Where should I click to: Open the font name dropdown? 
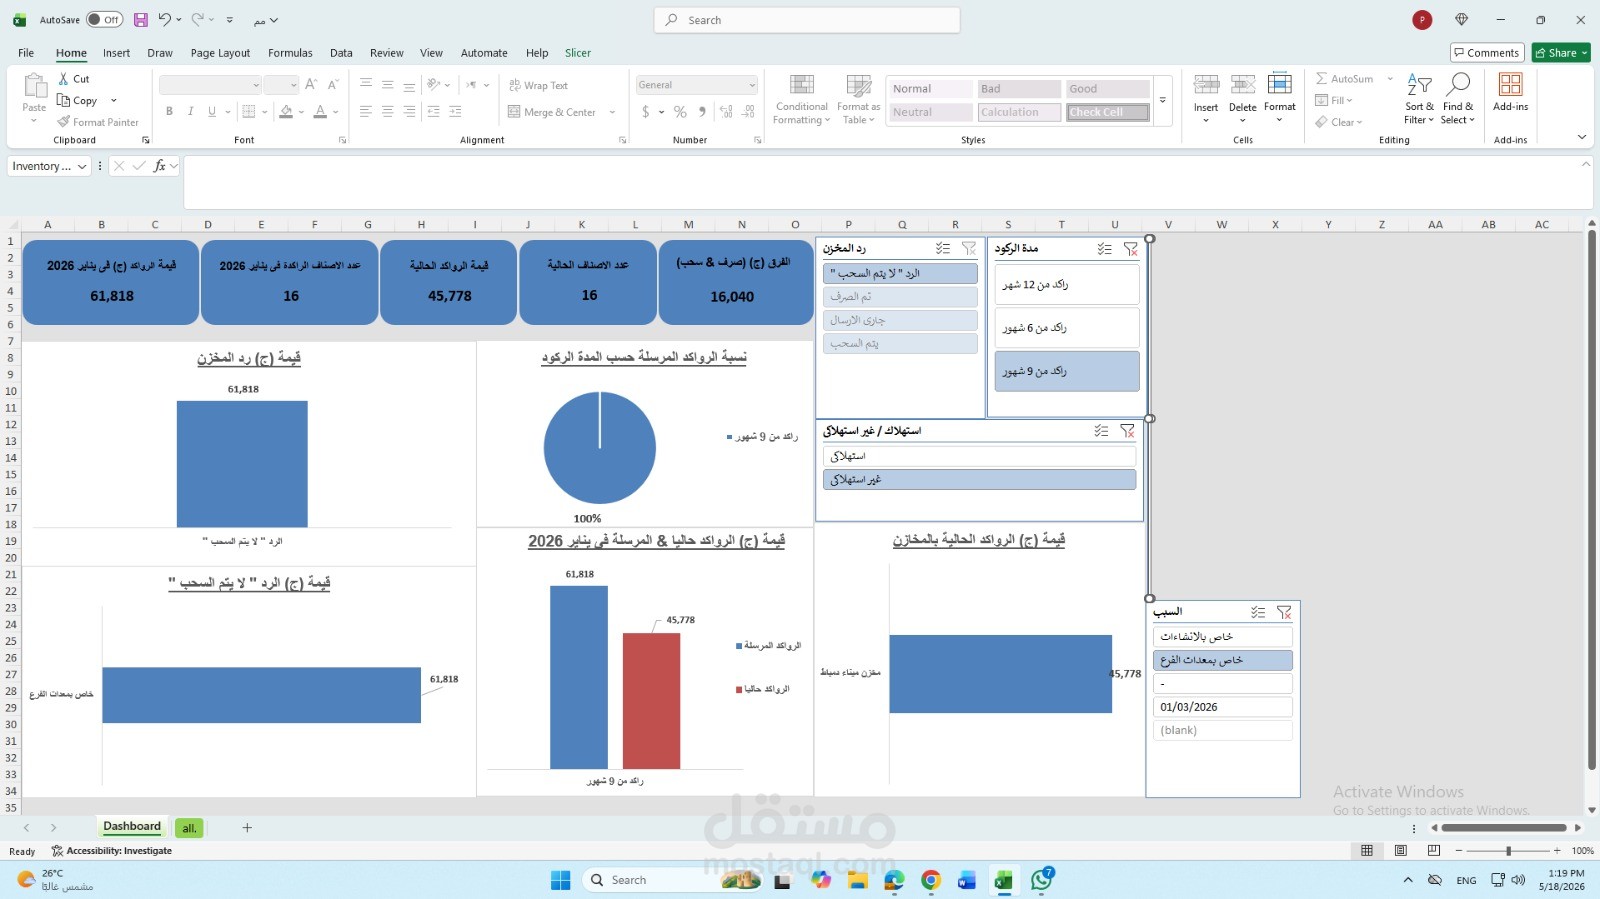point(255,85)
